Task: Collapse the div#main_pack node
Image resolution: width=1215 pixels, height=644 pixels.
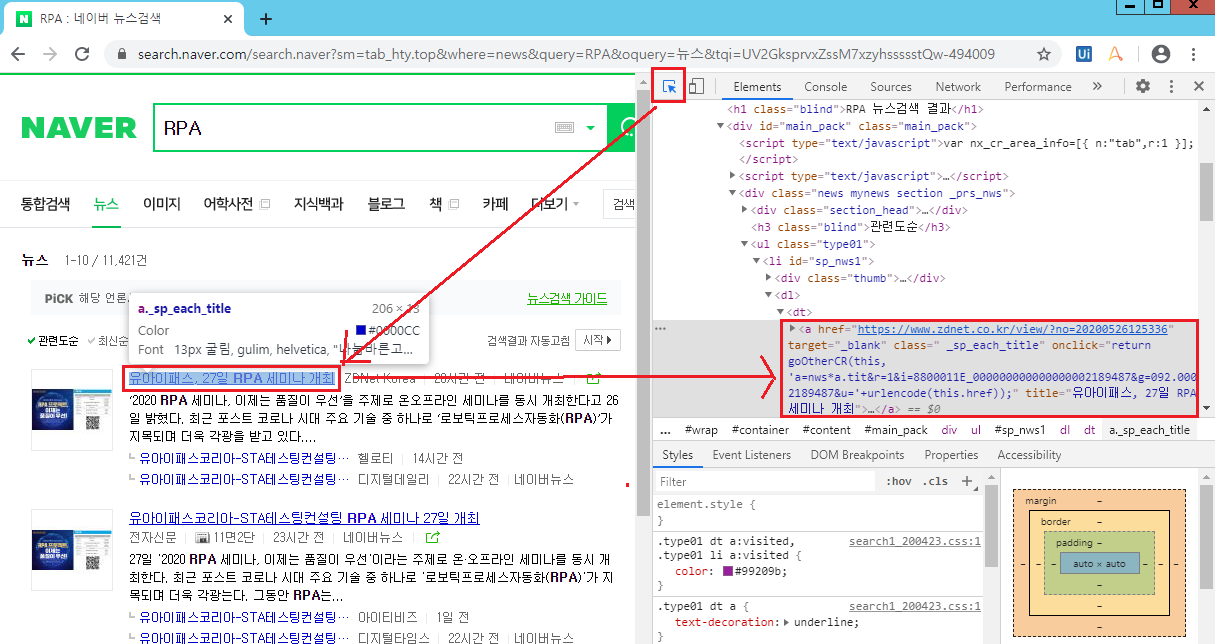Action: point(721,126)
